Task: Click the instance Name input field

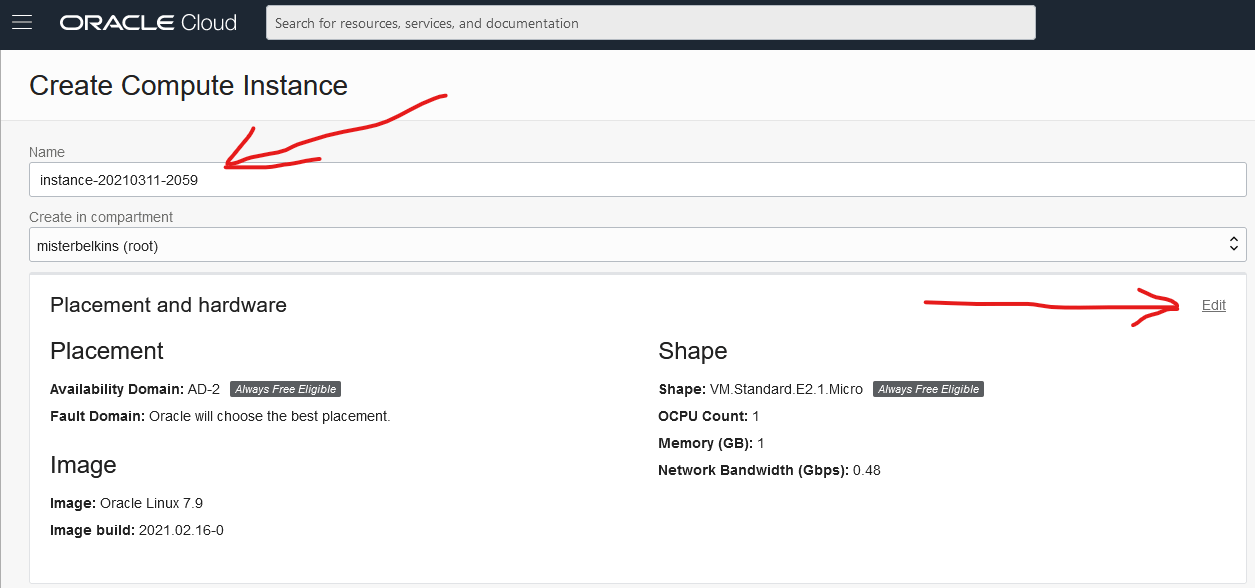Action: (638, 180)
